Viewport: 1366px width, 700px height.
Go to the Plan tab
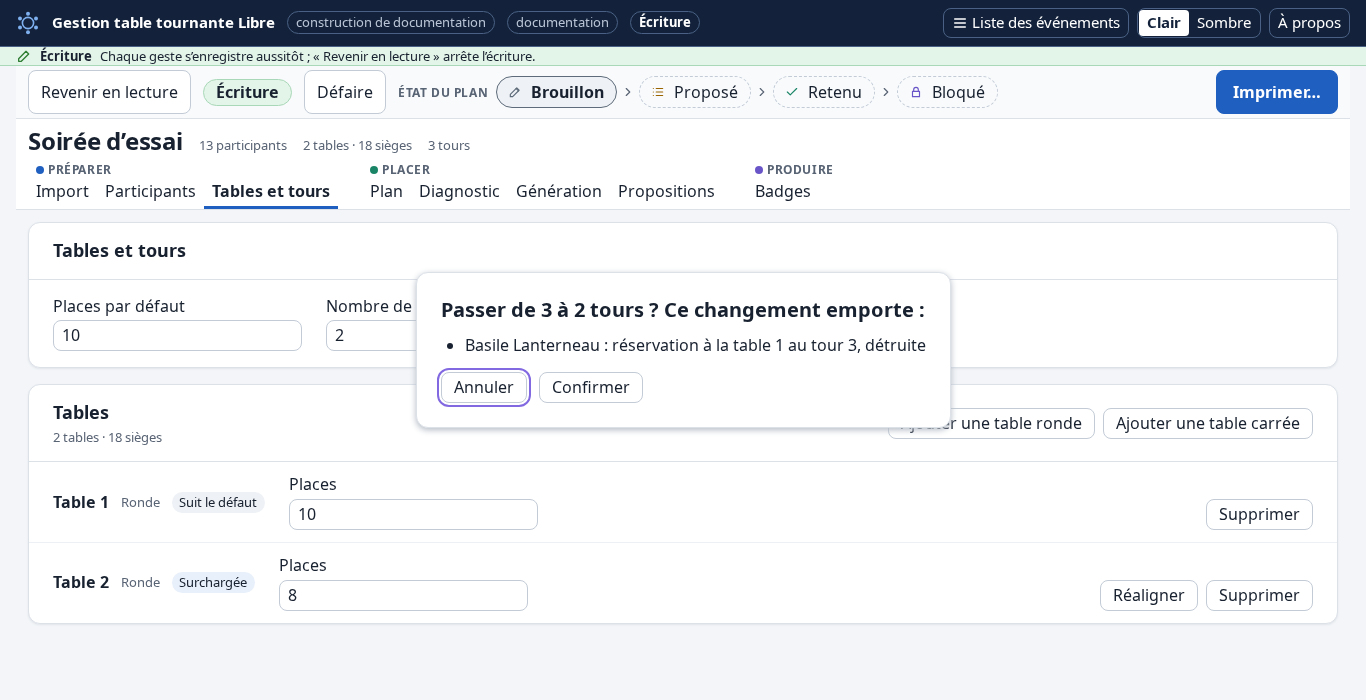[386, 191]
